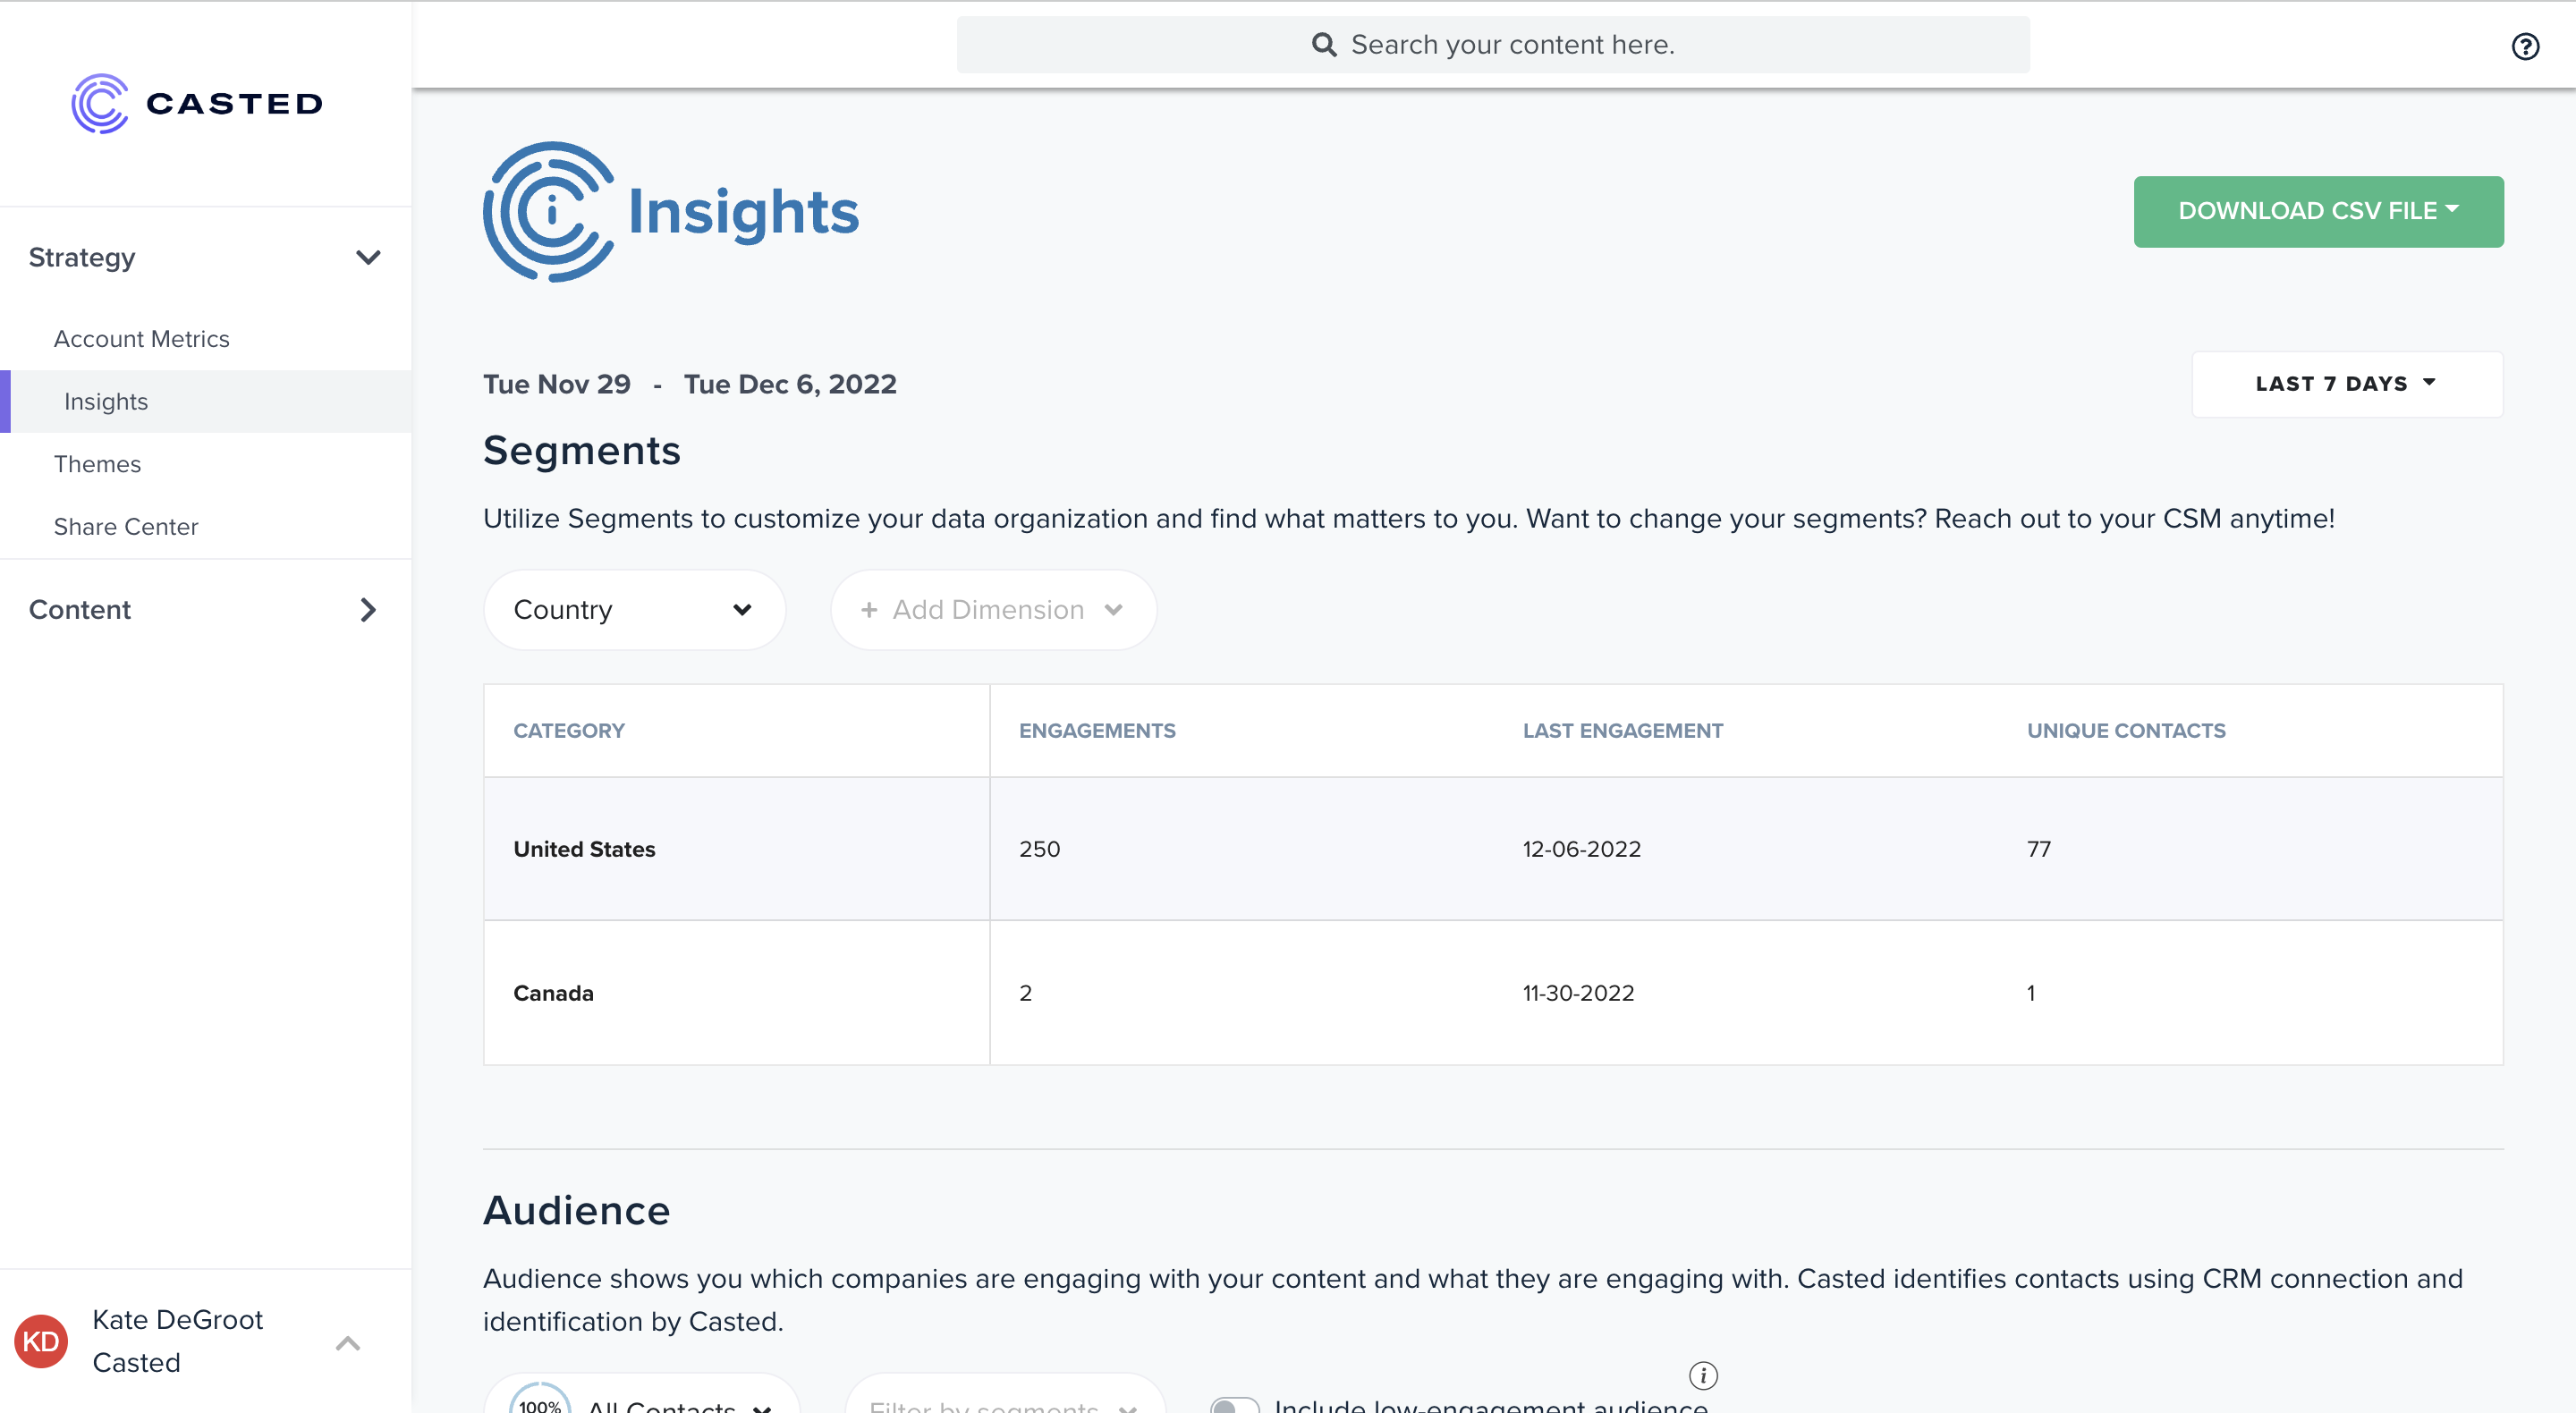Open Share Center in sidebar
Image resolution: width=2576 pixels, height=1413 pixels.
click(x=126, y=527)
